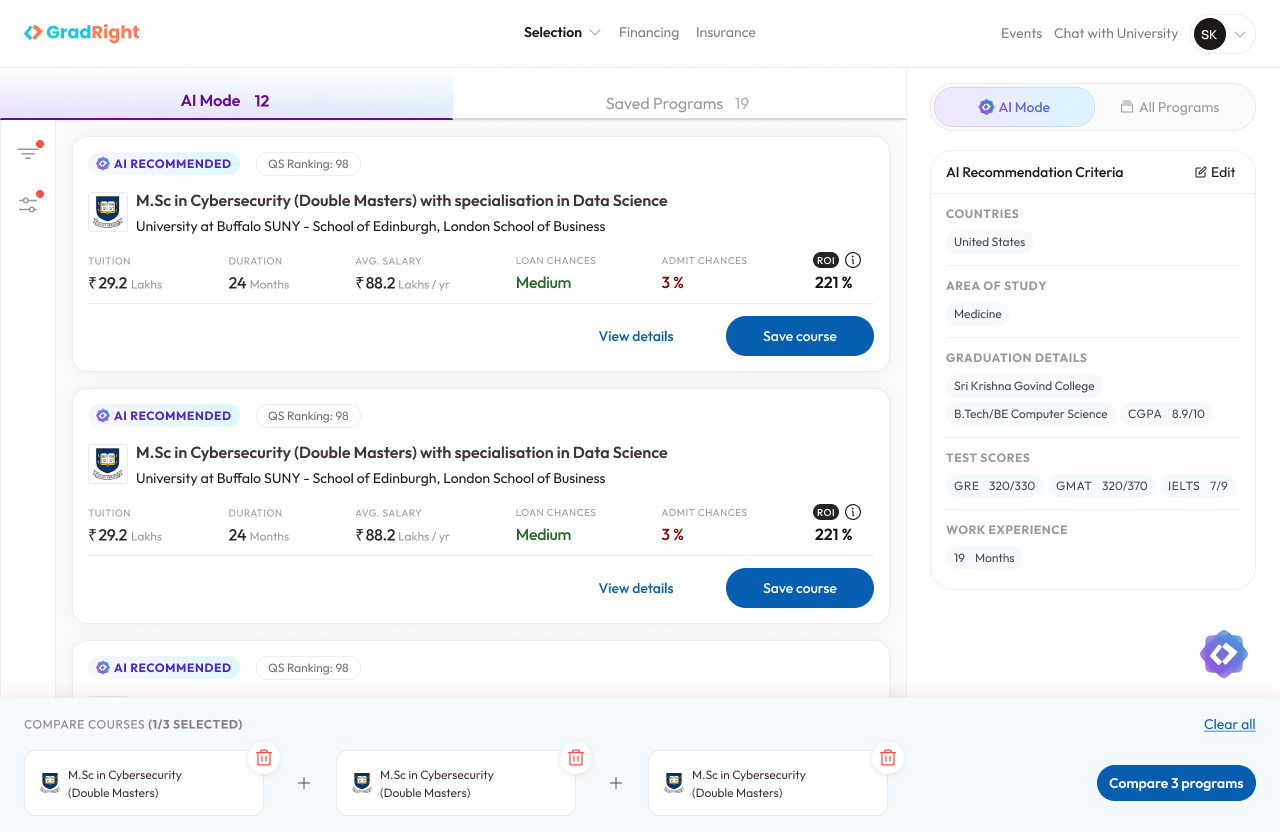Click the SK profile avatar
1280x832 pixels.
(x=1210, y=34)
